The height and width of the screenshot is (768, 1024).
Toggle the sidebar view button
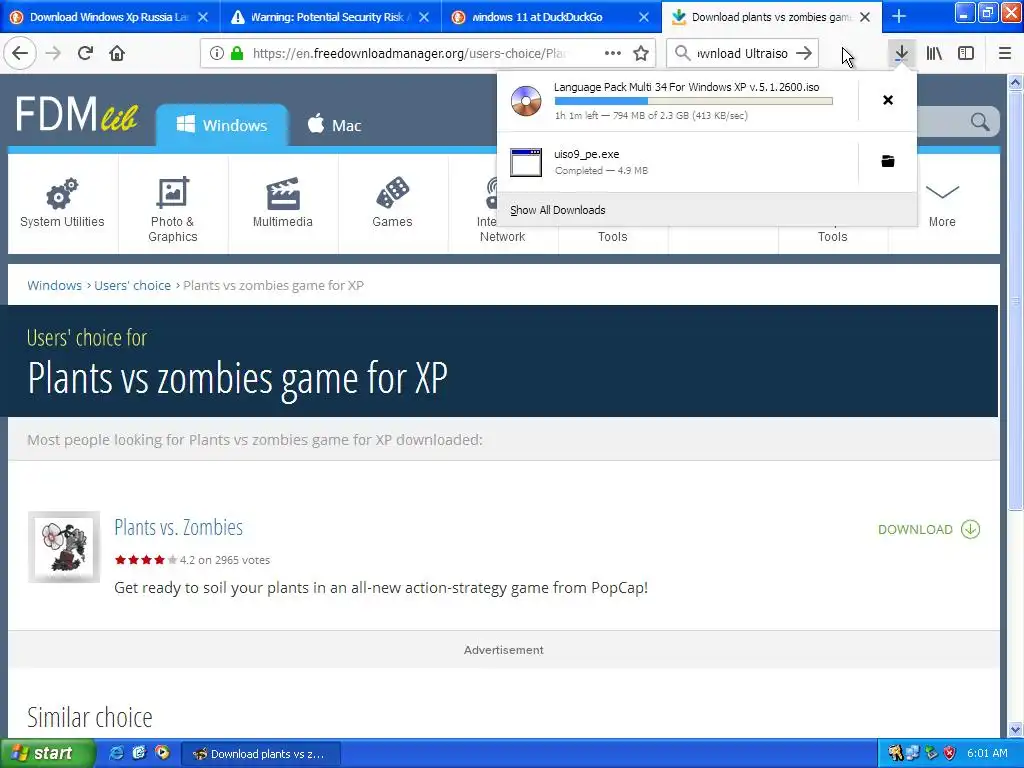tap(966, 53)
